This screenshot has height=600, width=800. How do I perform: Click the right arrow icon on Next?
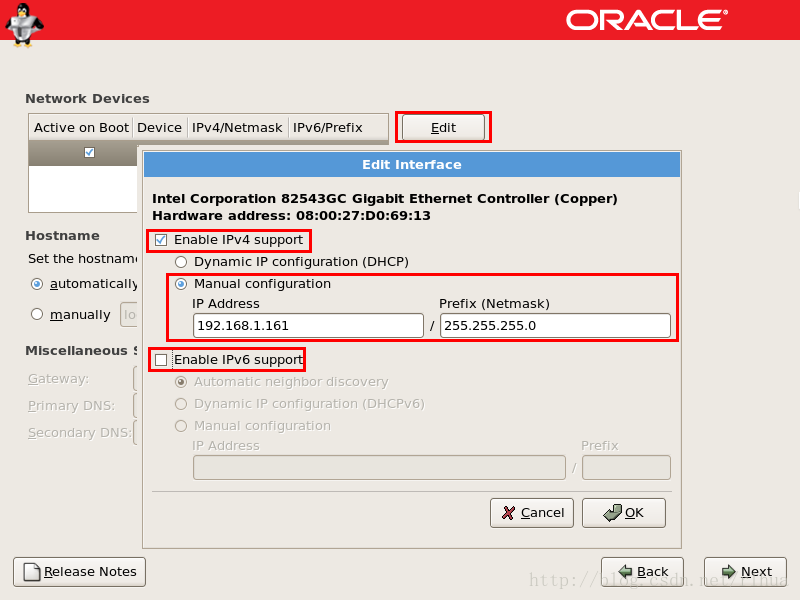pyautogui.click(x=729, y=571)
